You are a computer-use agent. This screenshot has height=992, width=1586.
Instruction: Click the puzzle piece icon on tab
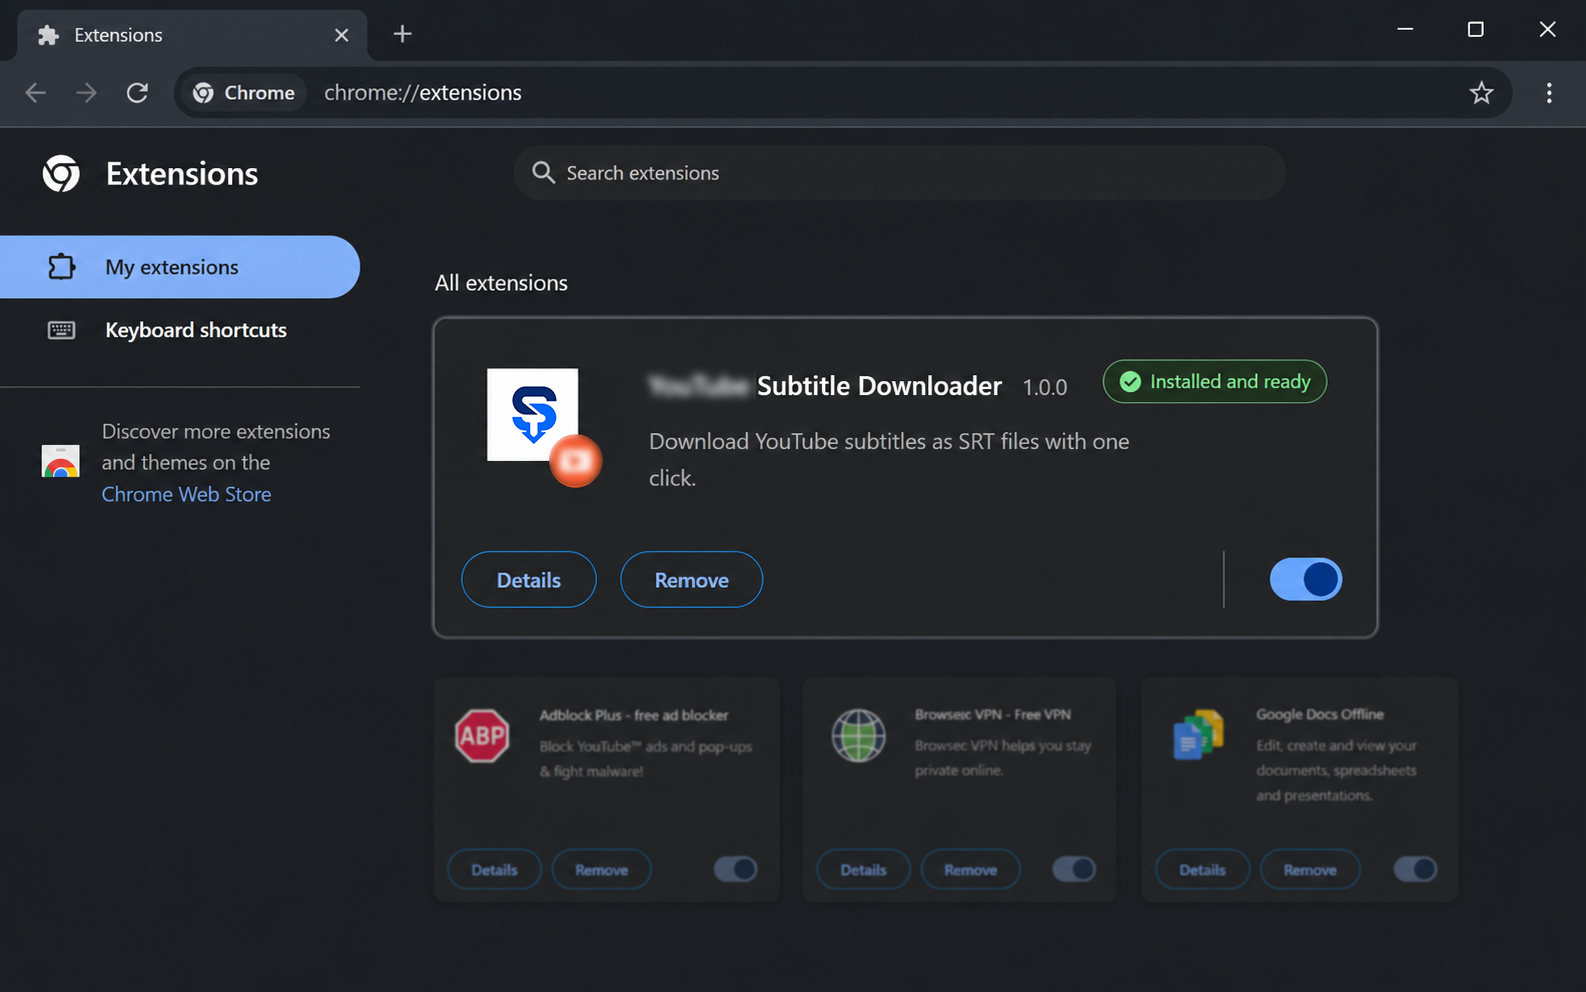point(48,35)
